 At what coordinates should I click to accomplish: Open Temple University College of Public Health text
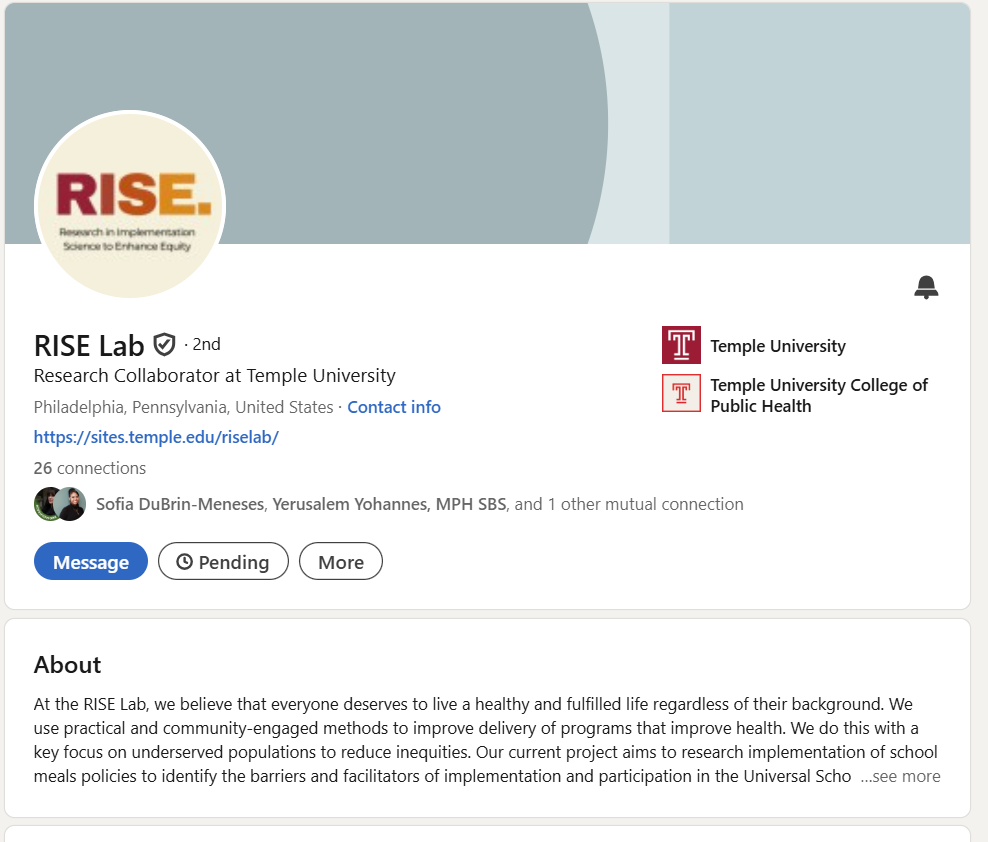tap(818, 395)
